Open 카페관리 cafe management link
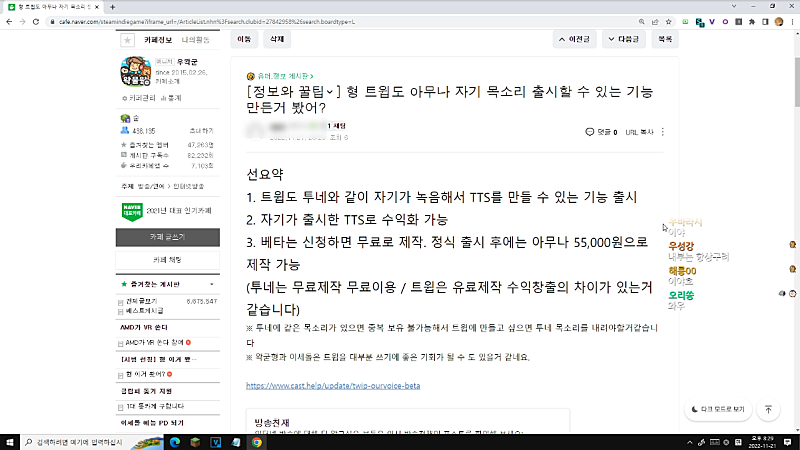 (x=139, y=98)
